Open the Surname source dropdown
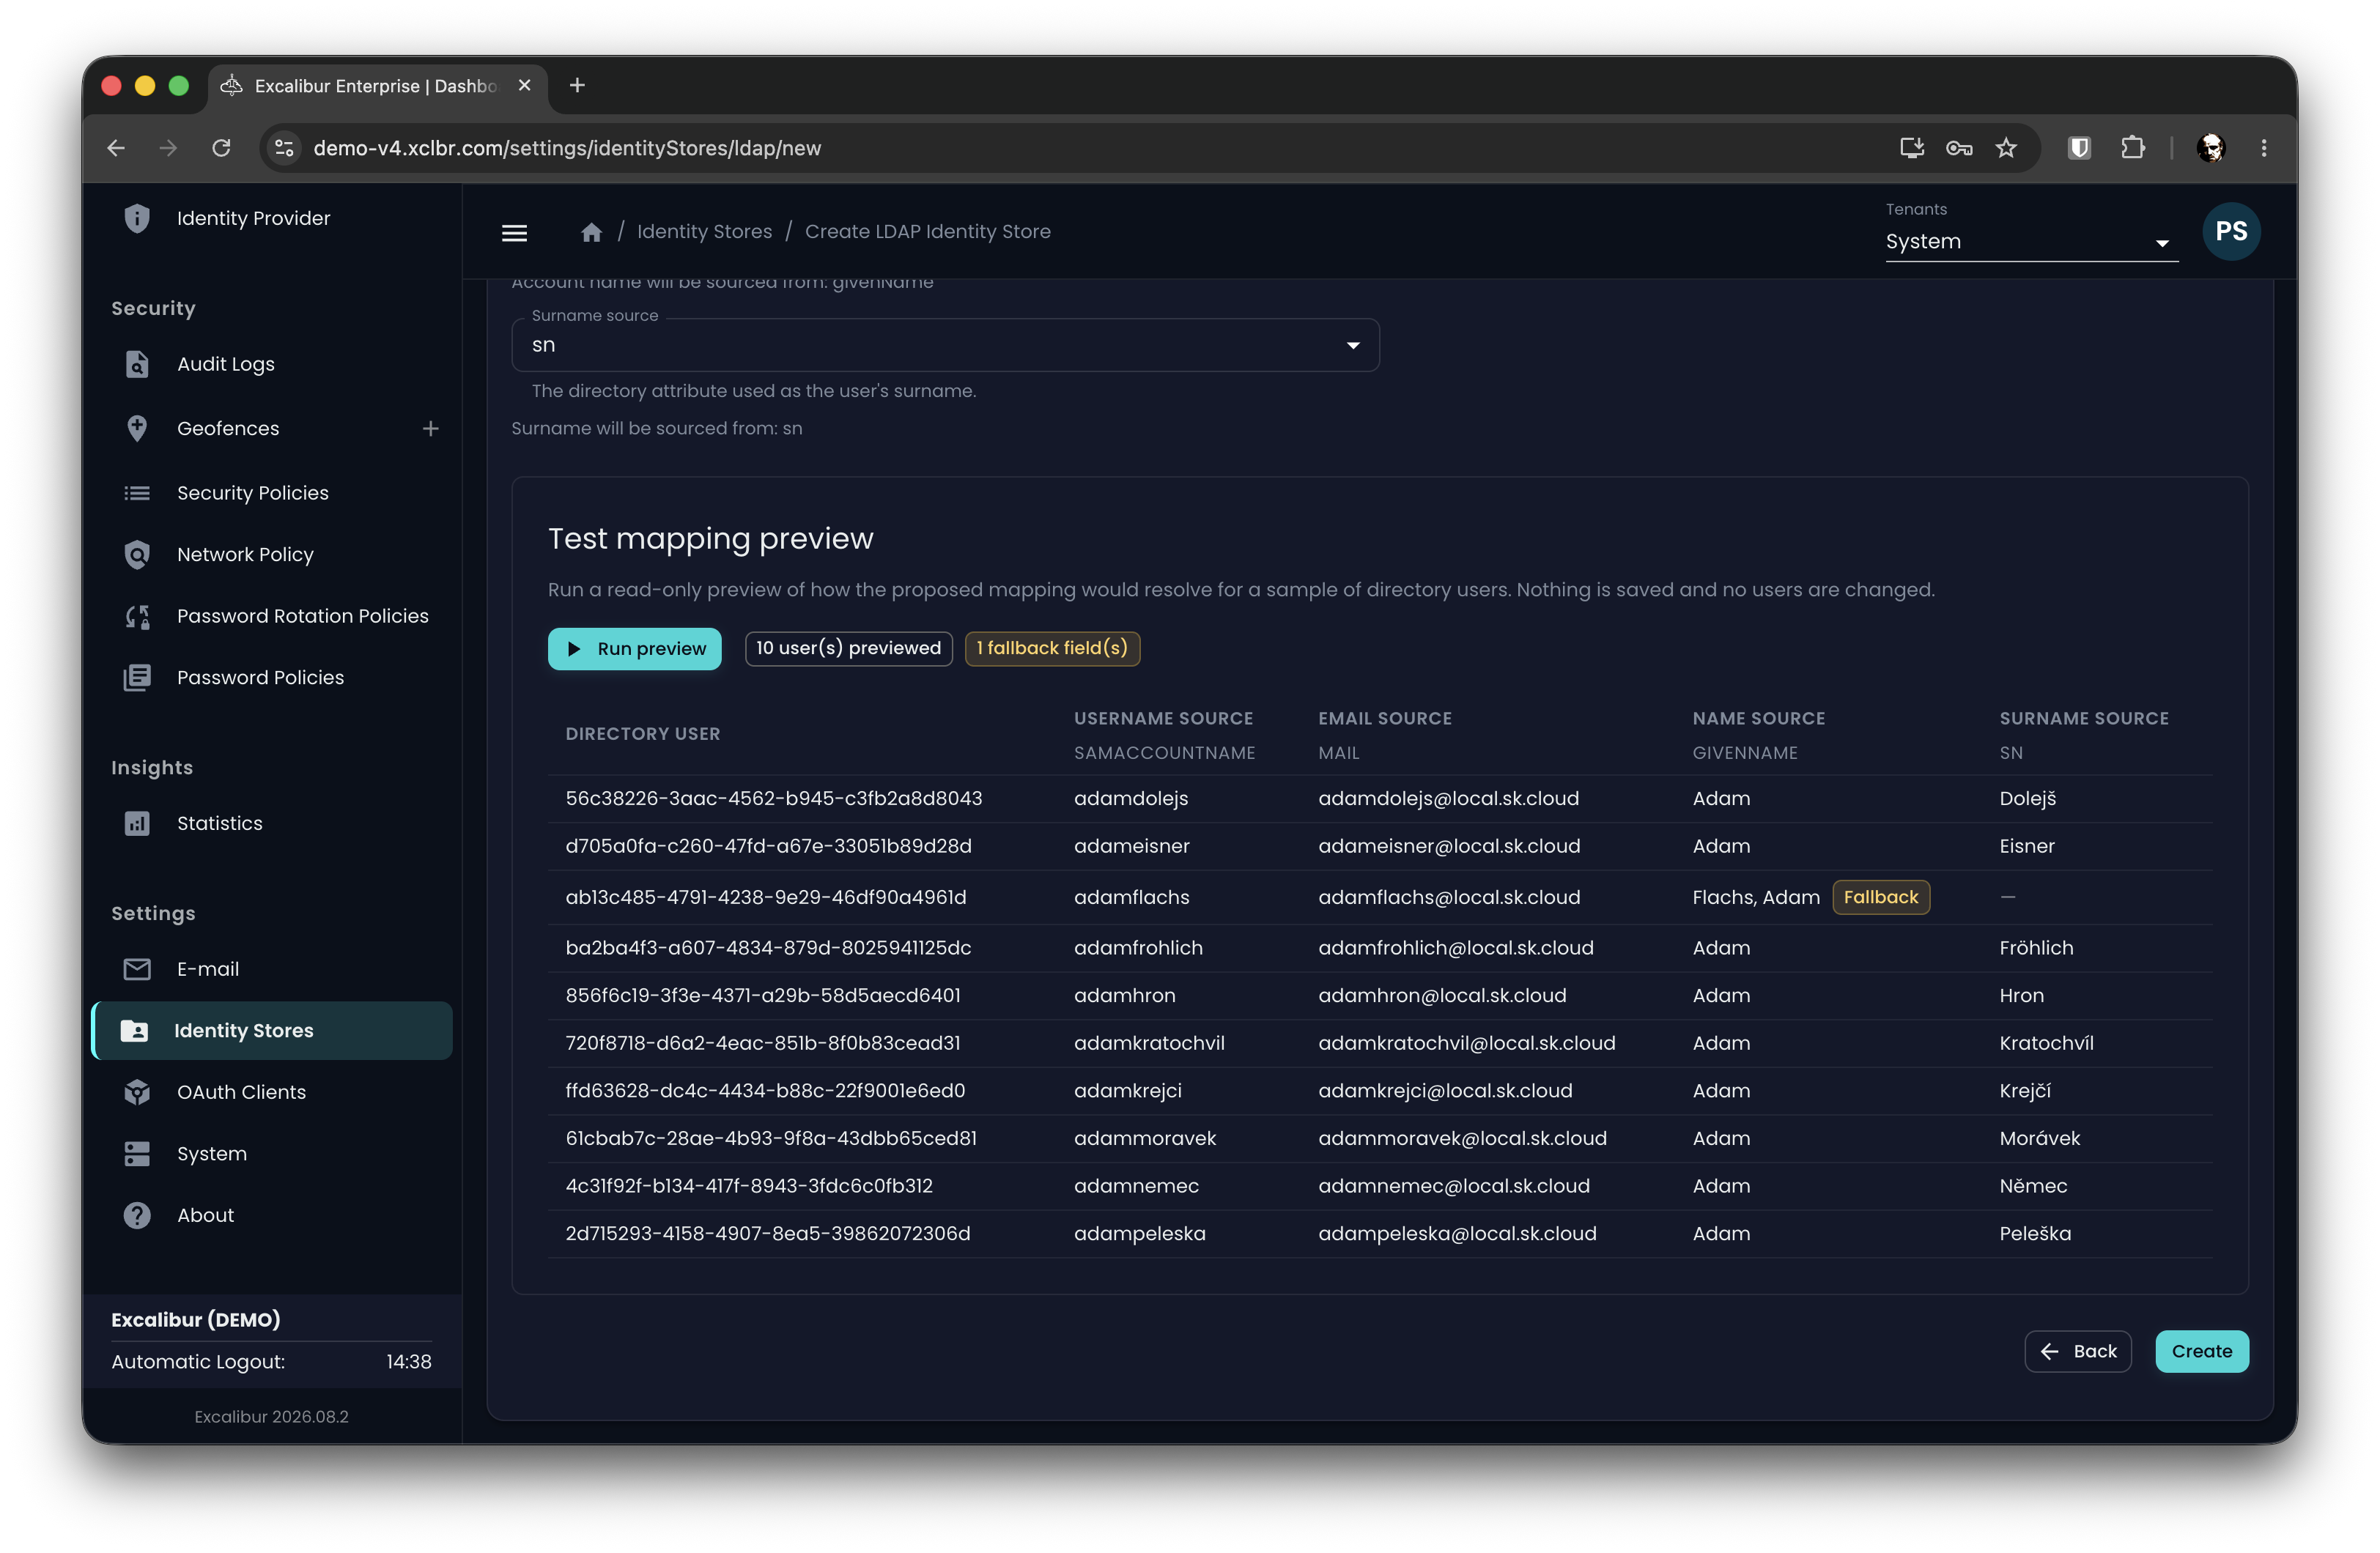The height and width of the screenshot is (1553, 2380). pos(945,345)
